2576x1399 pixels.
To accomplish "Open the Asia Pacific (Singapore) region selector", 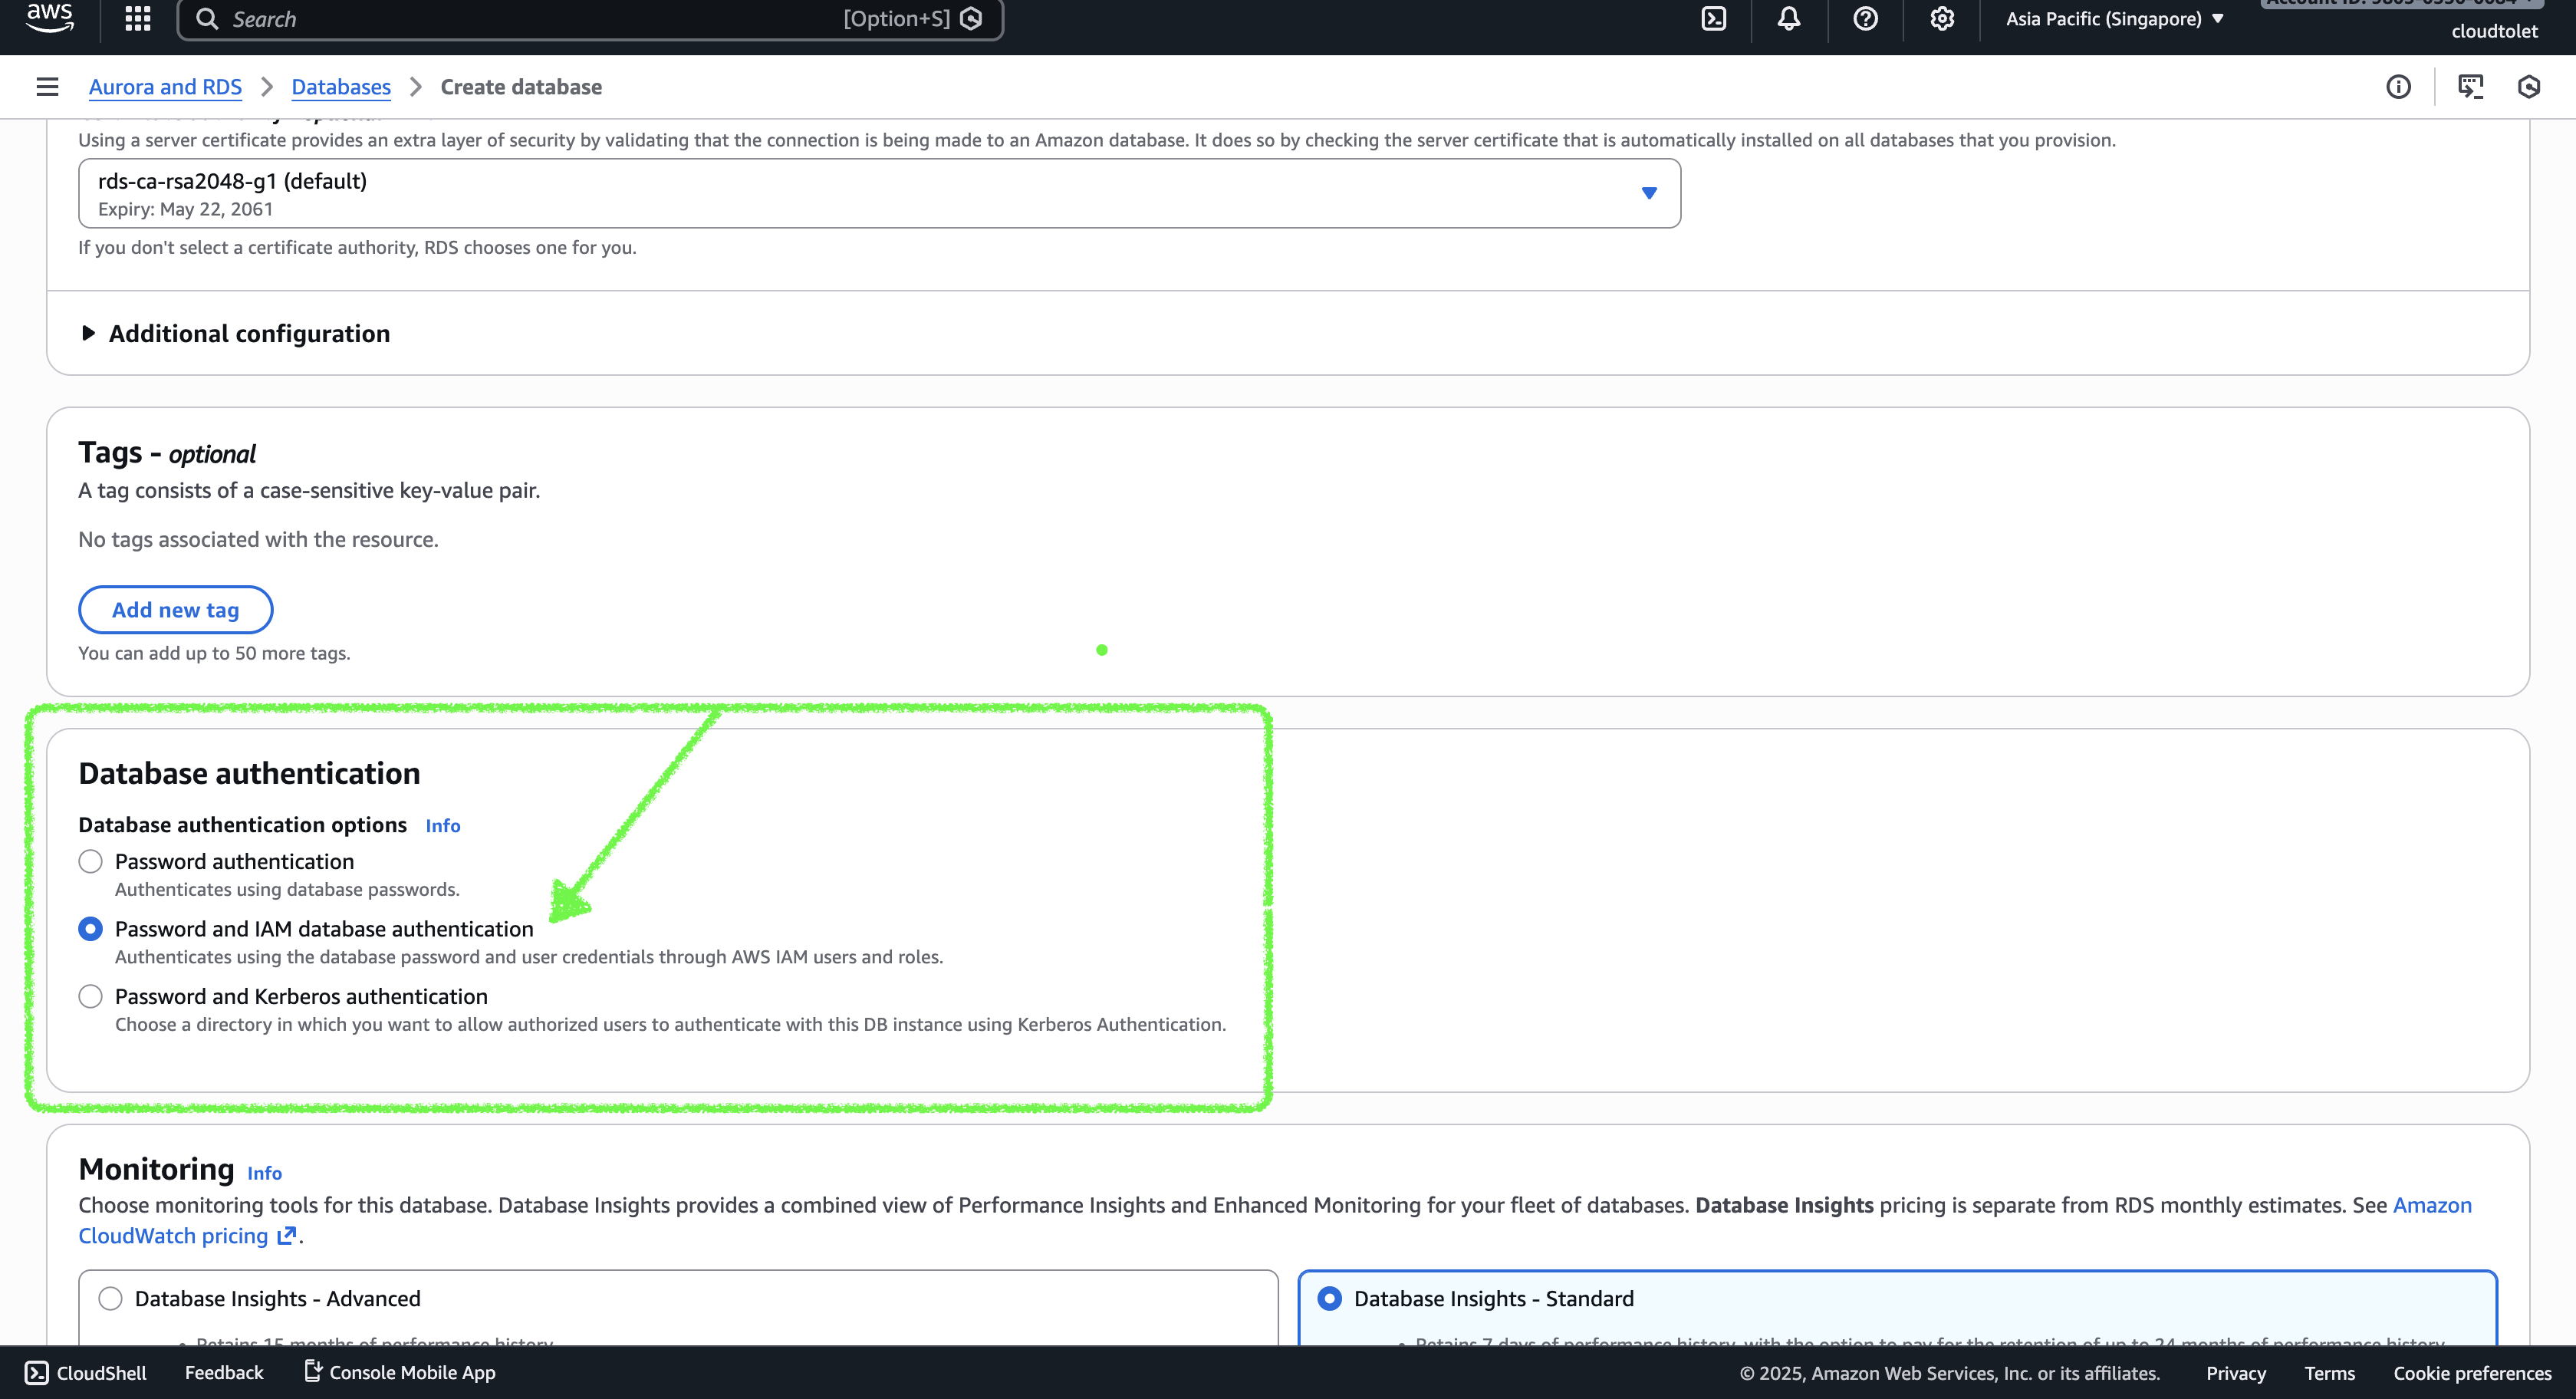I will pos(2113,18).
